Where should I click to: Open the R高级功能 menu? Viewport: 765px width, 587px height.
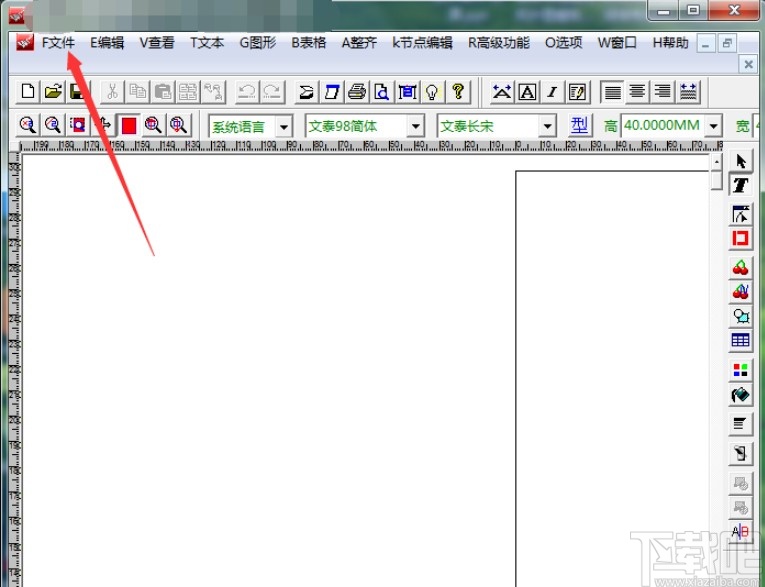[x=499, y=43]
